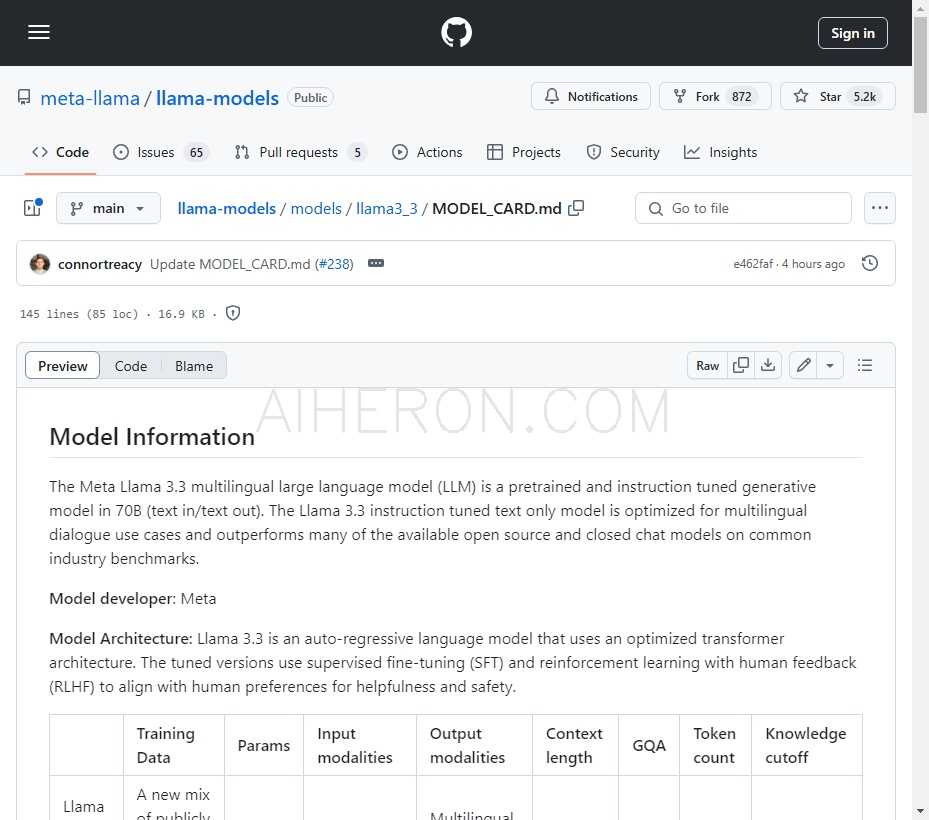Click the Notifications button
This screenshot has width=929, height=820.
[x=591, y=97]
